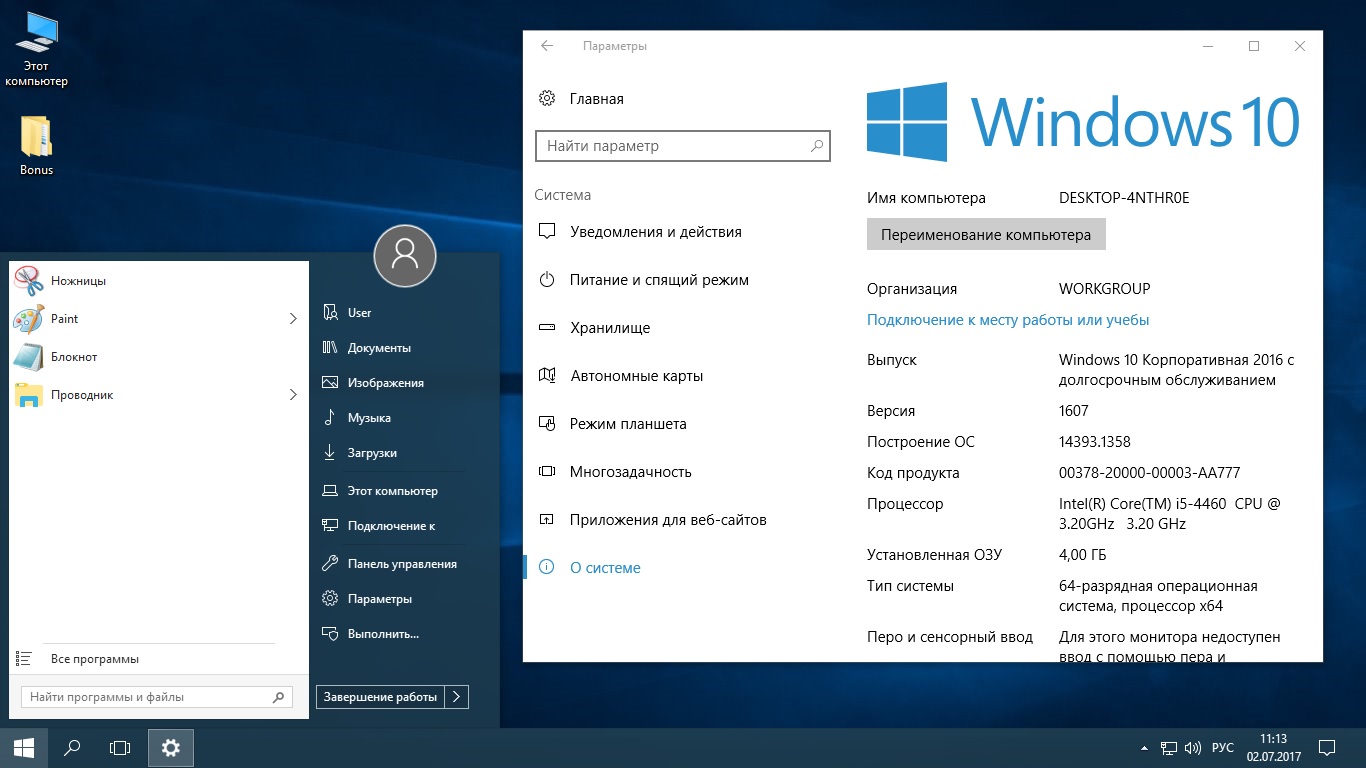Expand the Paint submenu arrow
Screen dimensions: 1366x768
click(293, 319)
